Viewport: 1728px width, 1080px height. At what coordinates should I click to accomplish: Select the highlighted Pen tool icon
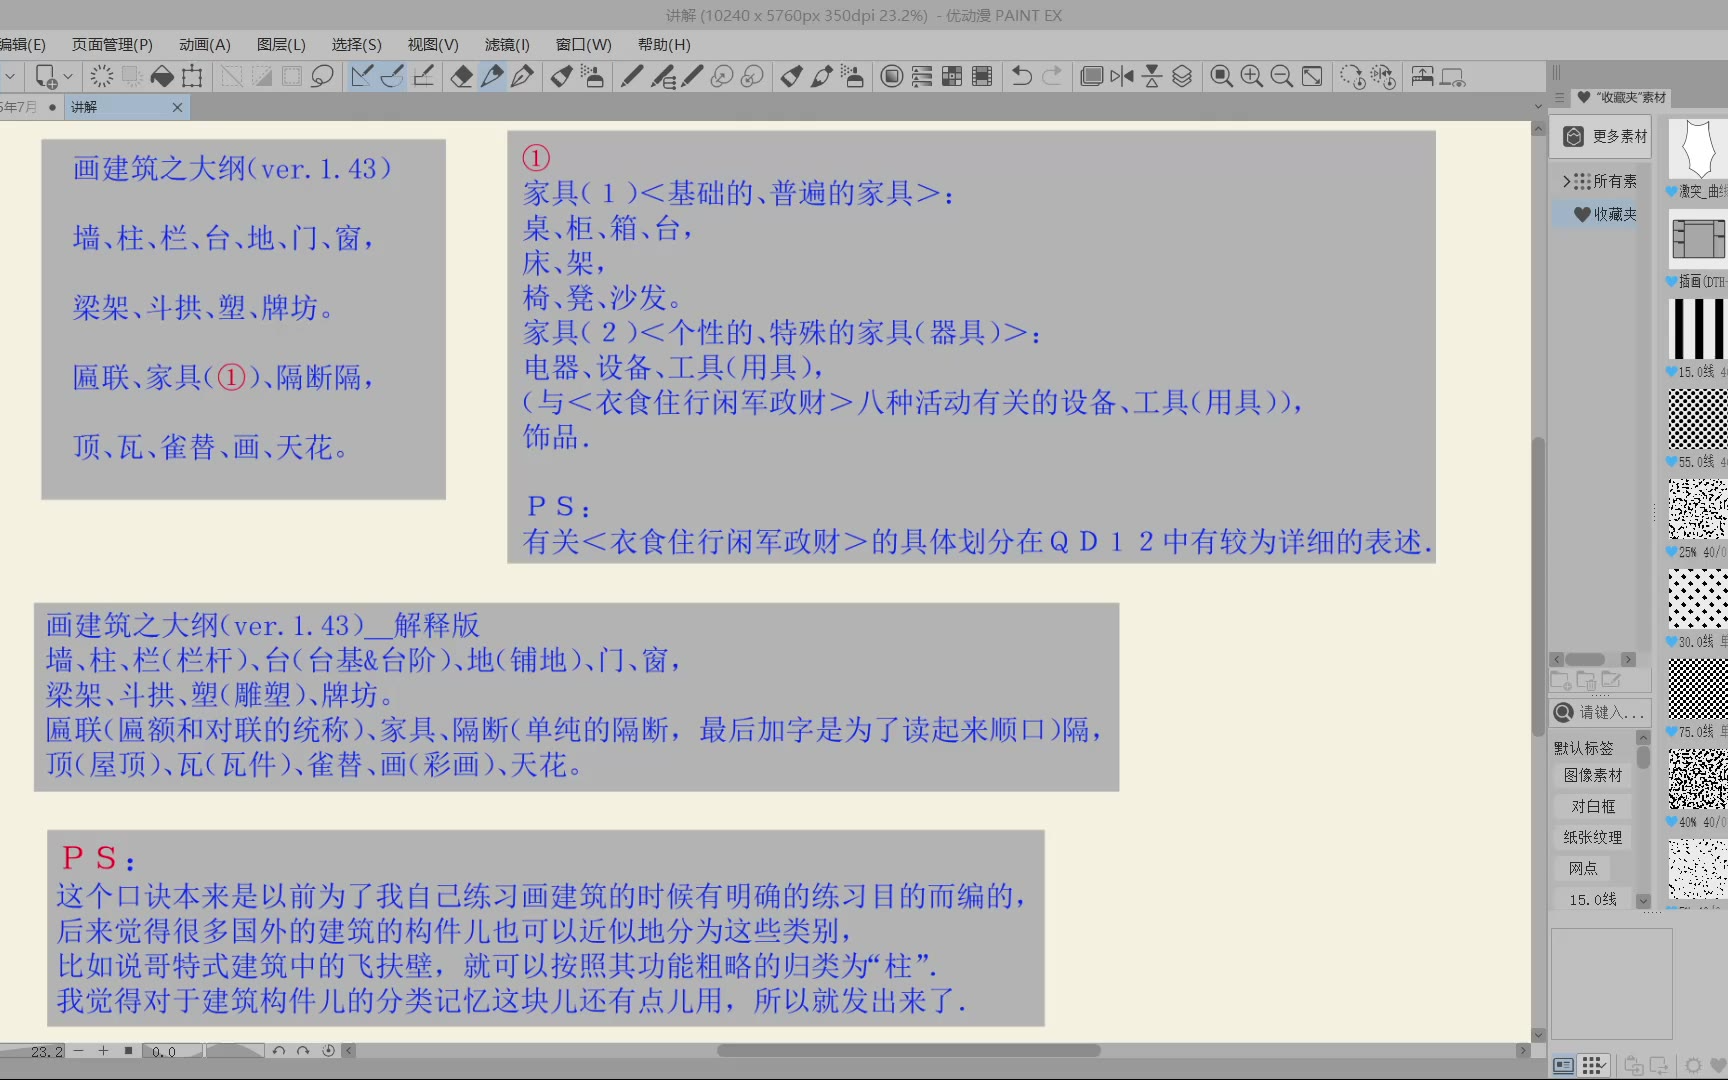492,77
